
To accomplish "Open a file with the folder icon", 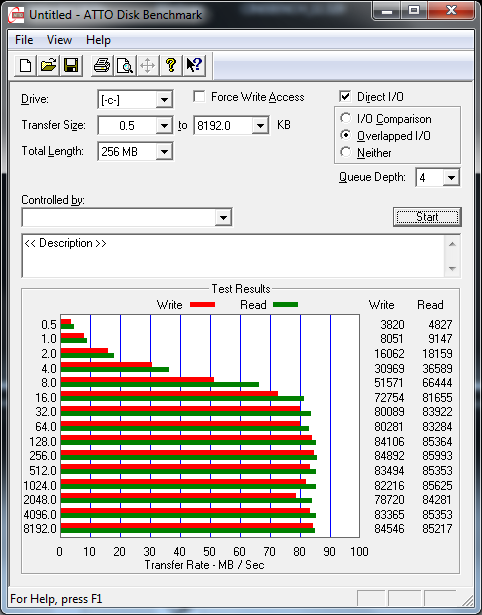I will (x=48, y=65).
